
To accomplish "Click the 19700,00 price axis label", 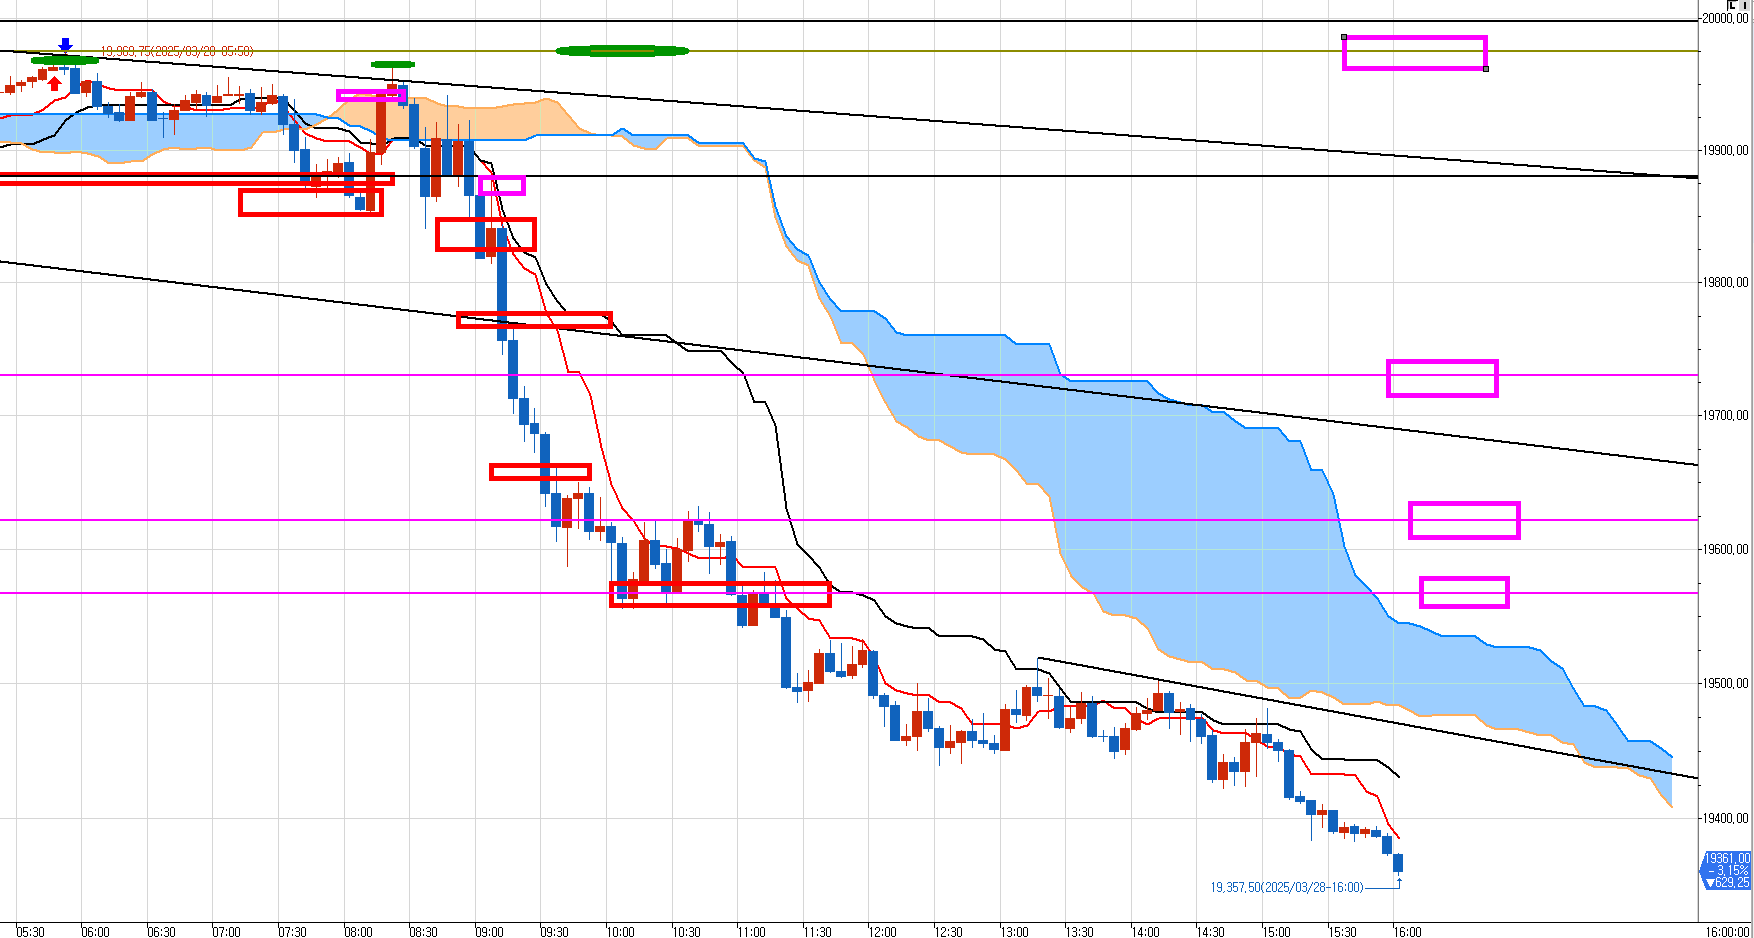I will 1726,415.
